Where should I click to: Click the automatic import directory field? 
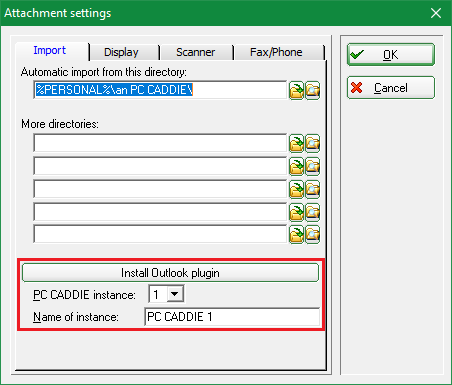coord(160,90)
